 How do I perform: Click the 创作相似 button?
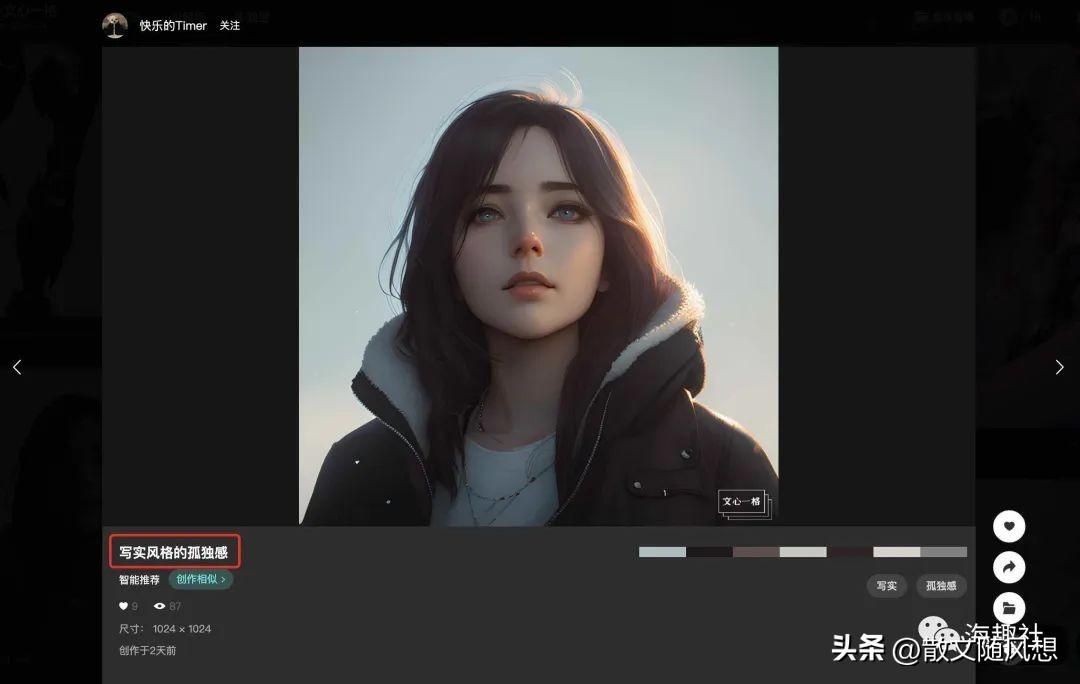[200, 579]
